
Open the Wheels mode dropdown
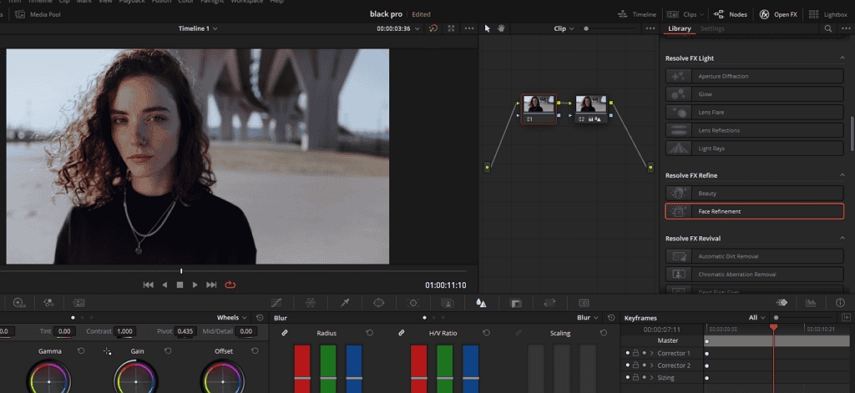(232, 317)
